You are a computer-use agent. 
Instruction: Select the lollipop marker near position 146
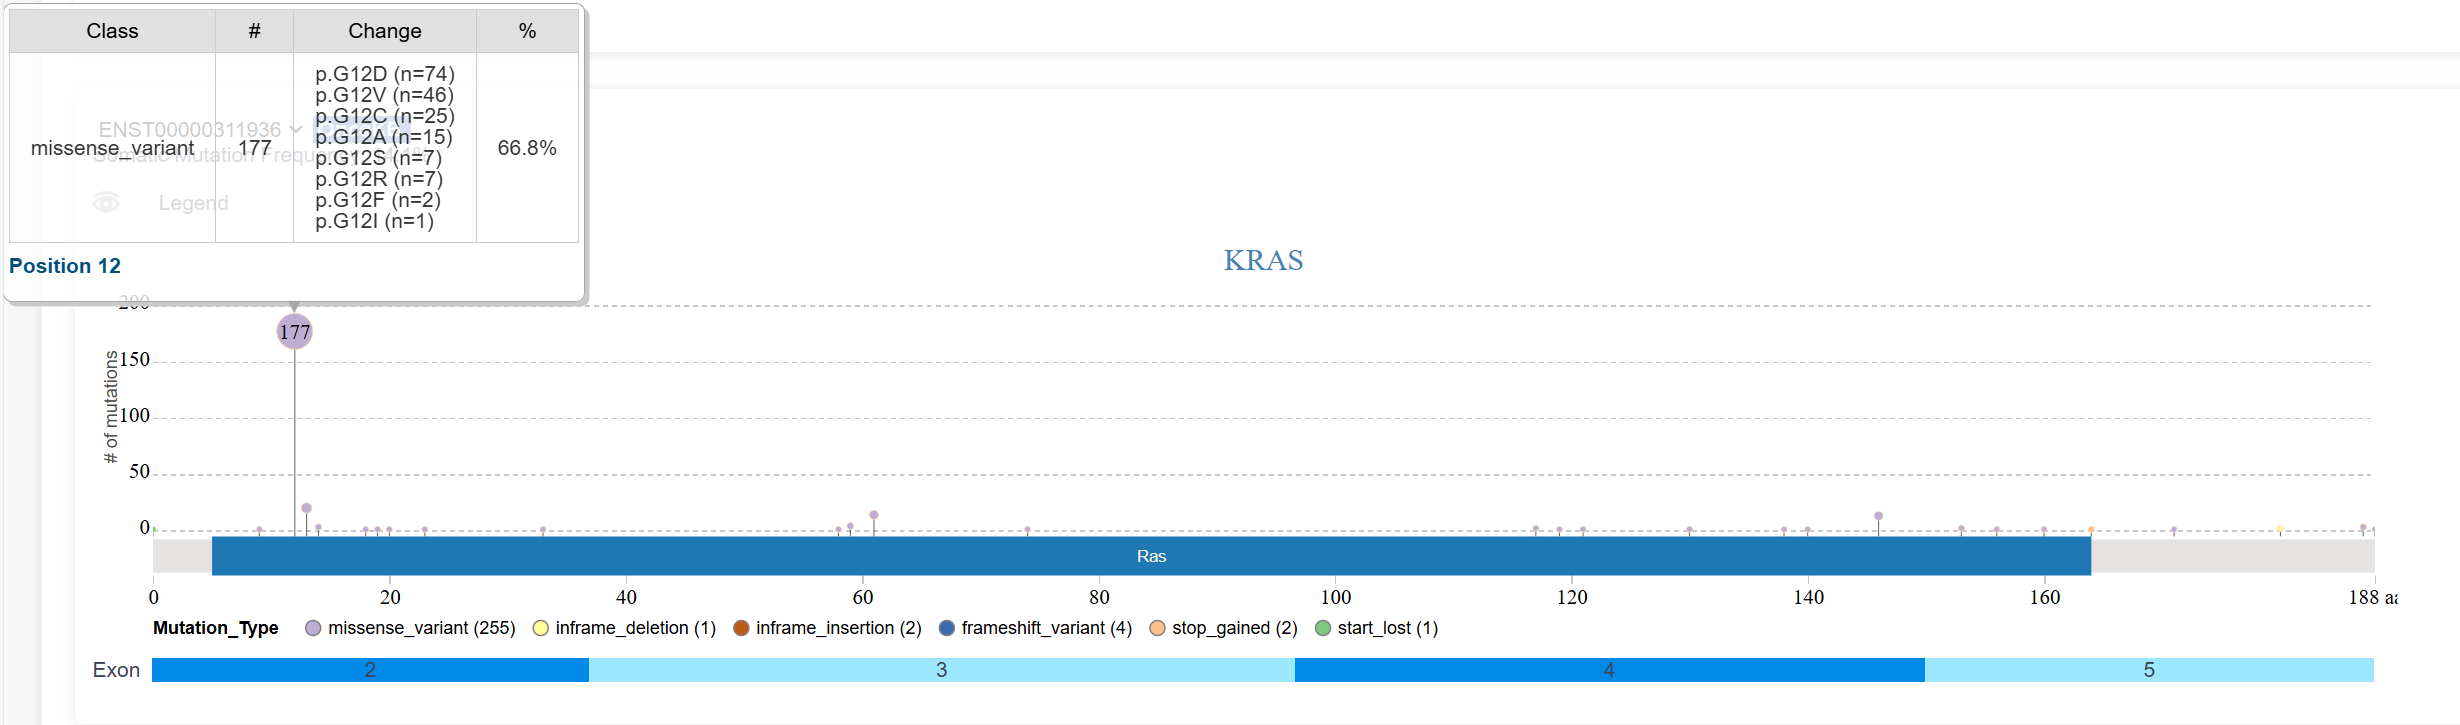(1878, 516)
